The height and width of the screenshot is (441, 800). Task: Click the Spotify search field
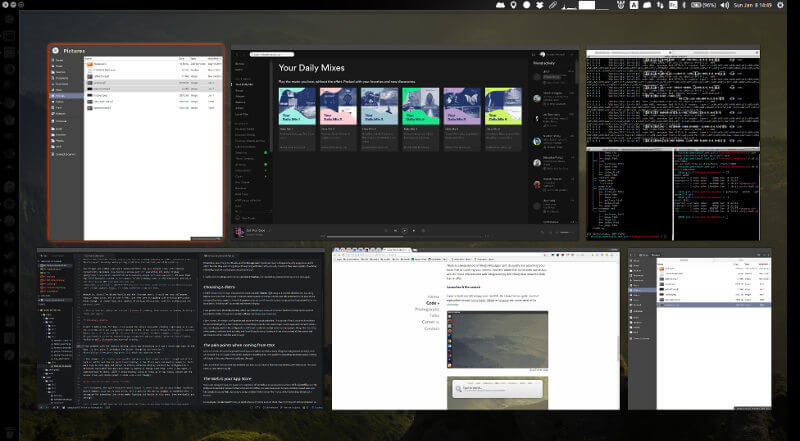point(272,54)
